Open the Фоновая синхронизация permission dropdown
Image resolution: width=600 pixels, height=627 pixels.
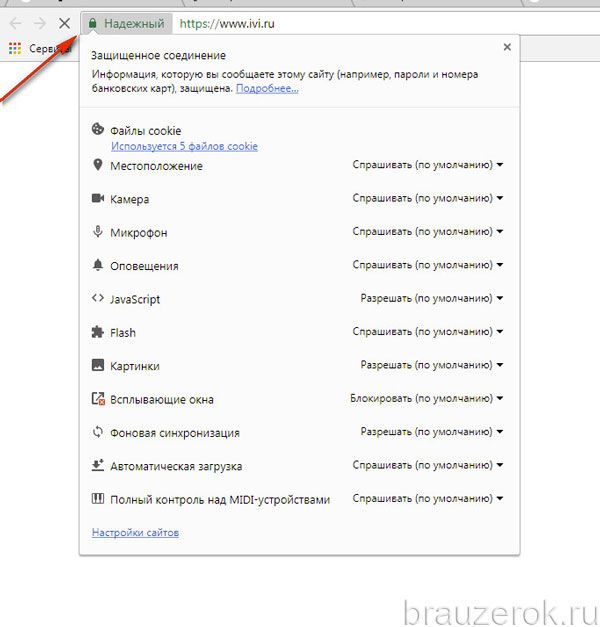tap(432, 432)
